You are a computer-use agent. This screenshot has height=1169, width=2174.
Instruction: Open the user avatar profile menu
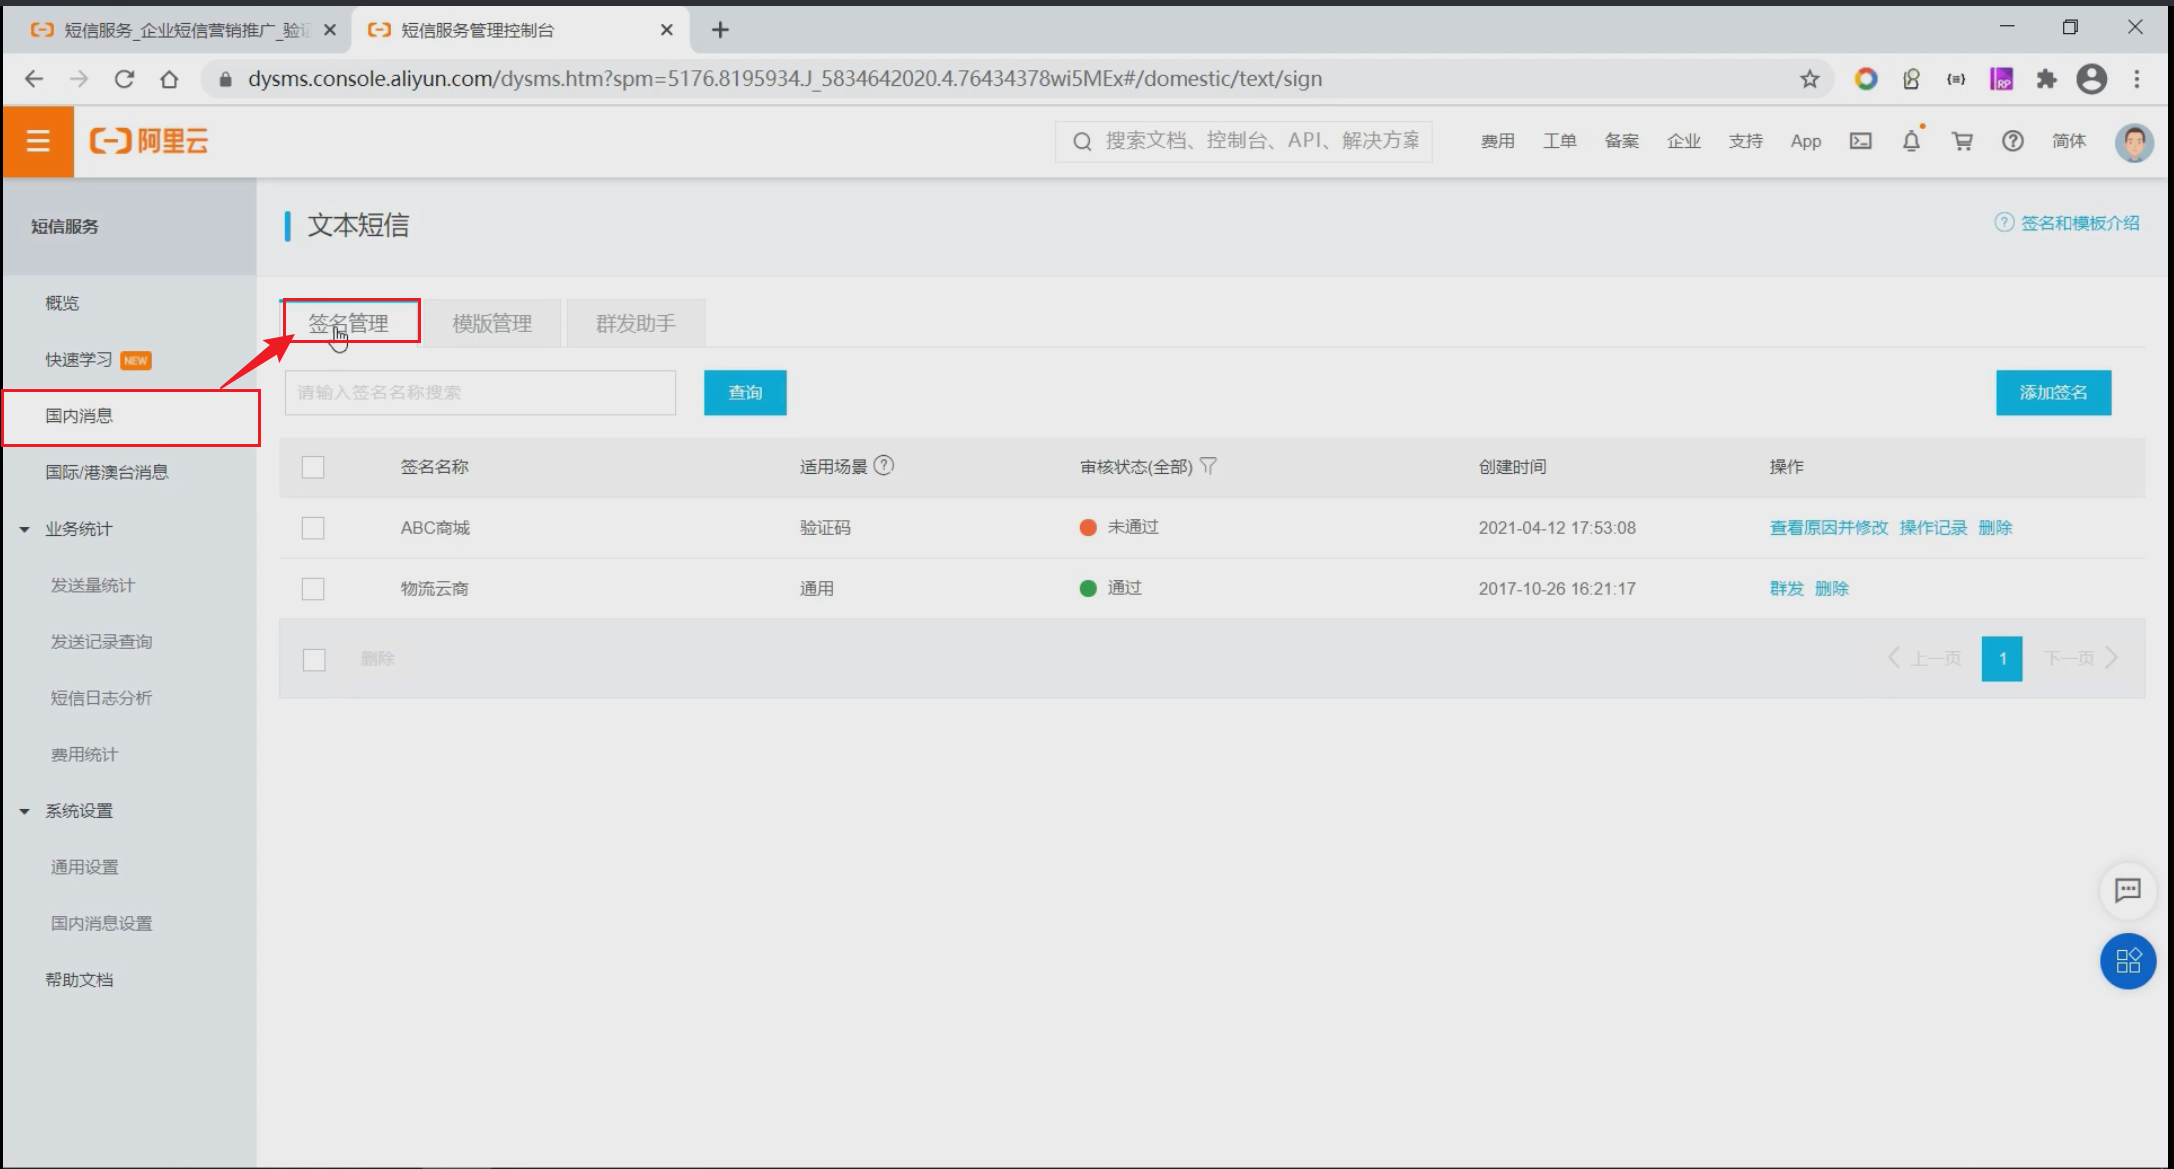(2133, 141)
